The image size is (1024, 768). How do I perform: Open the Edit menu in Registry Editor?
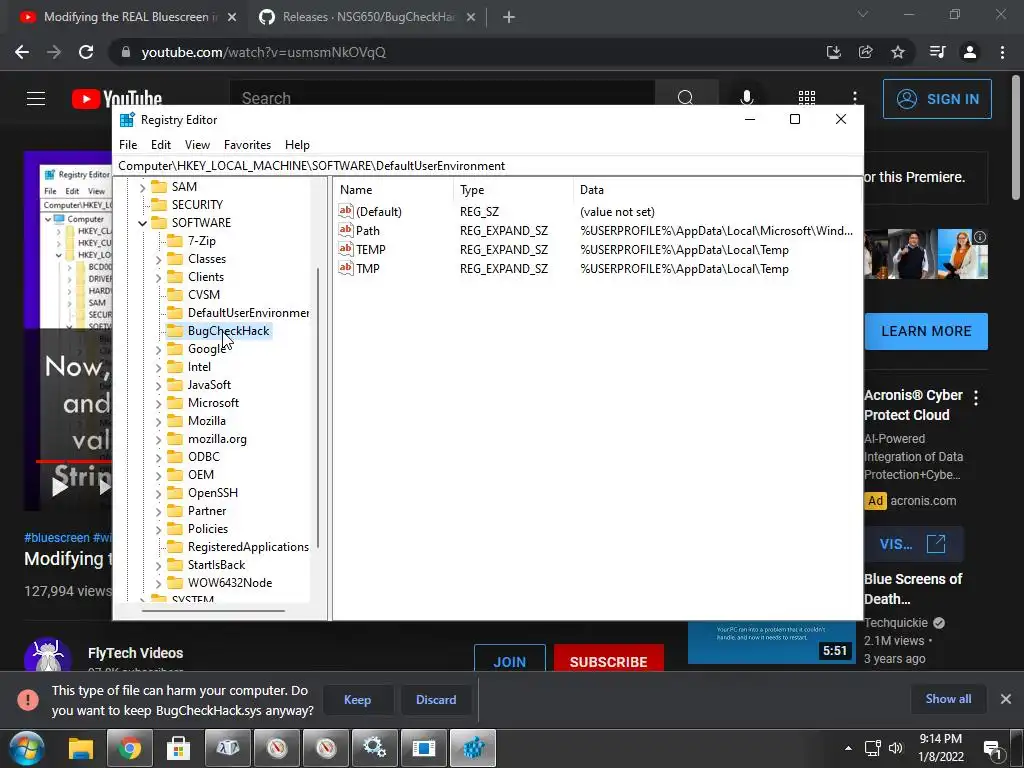(161, 145)
